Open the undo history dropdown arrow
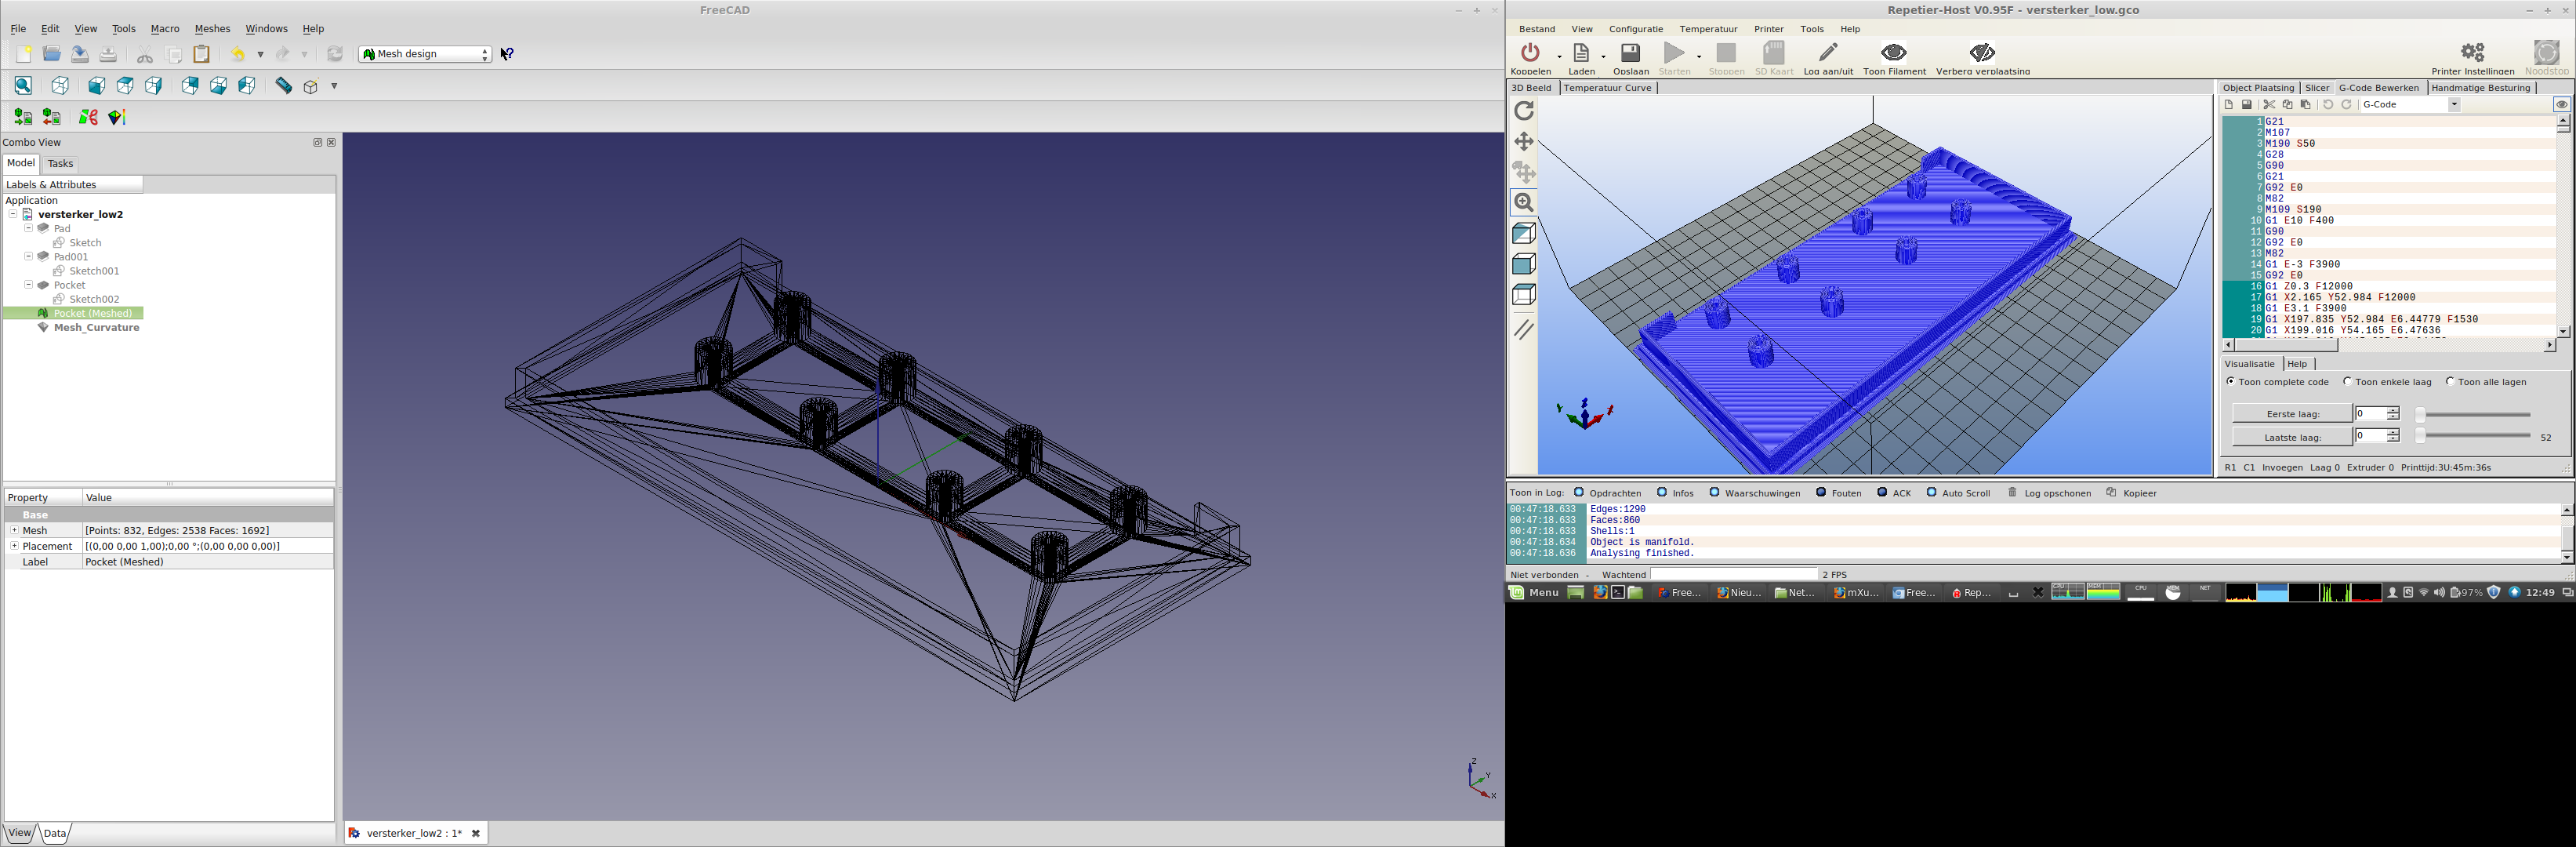Screen dimensions: 2576x847 (260, 55)
